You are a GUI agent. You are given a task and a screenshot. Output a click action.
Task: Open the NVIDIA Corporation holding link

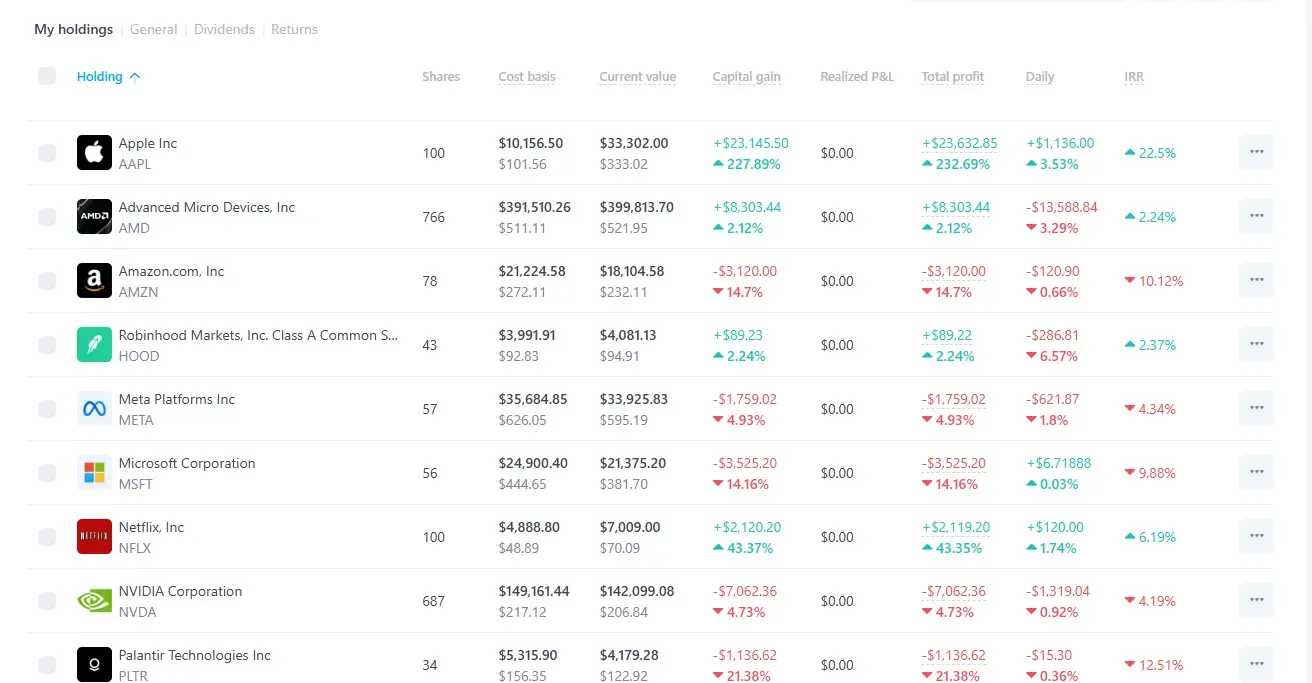tap(181, 591)
